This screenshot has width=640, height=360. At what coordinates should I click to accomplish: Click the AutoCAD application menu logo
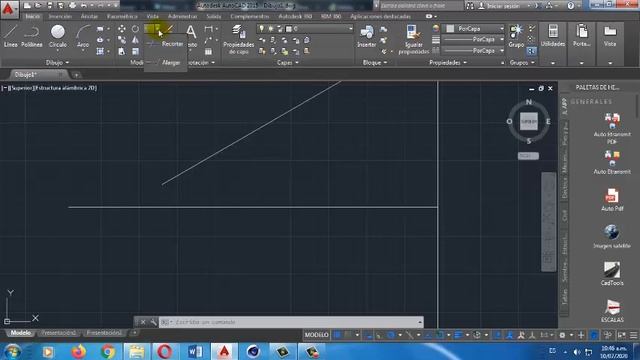[8, 9]
